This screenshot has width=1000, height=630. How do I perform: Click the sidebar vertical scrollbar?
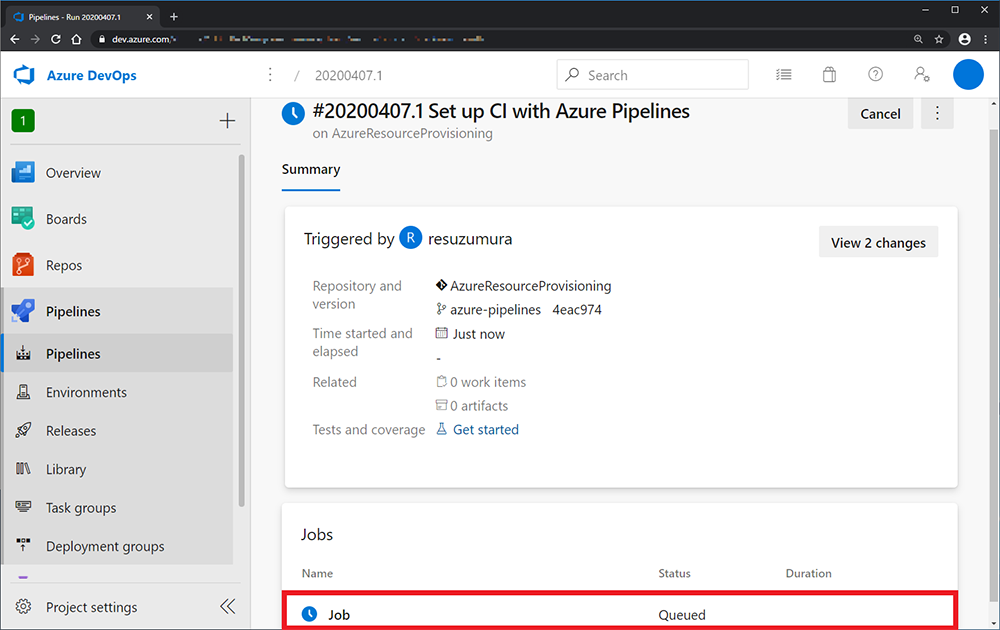[x=242, y=330]
